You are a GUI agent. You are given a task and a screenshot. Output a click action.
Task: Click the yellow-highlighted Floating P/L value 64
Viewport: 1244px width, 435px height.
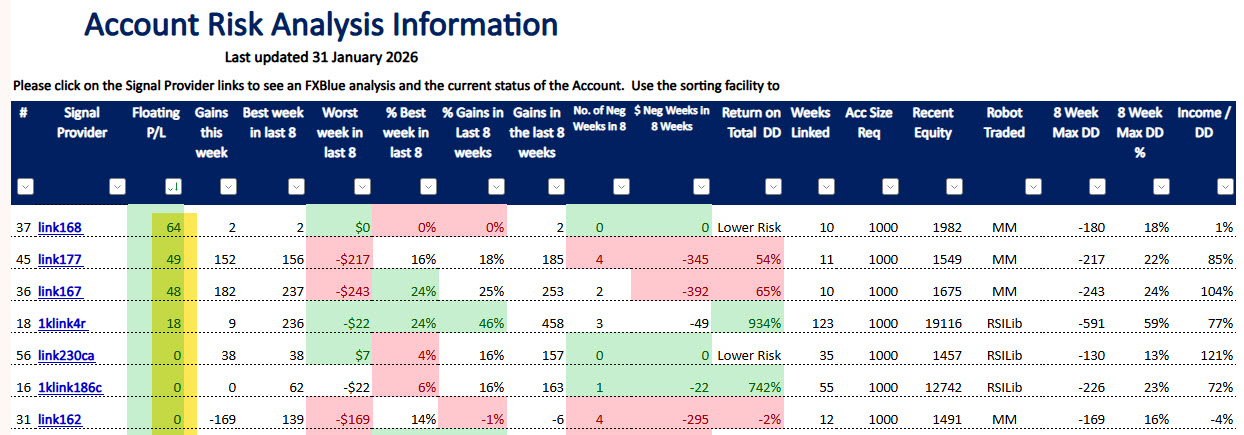172,228
